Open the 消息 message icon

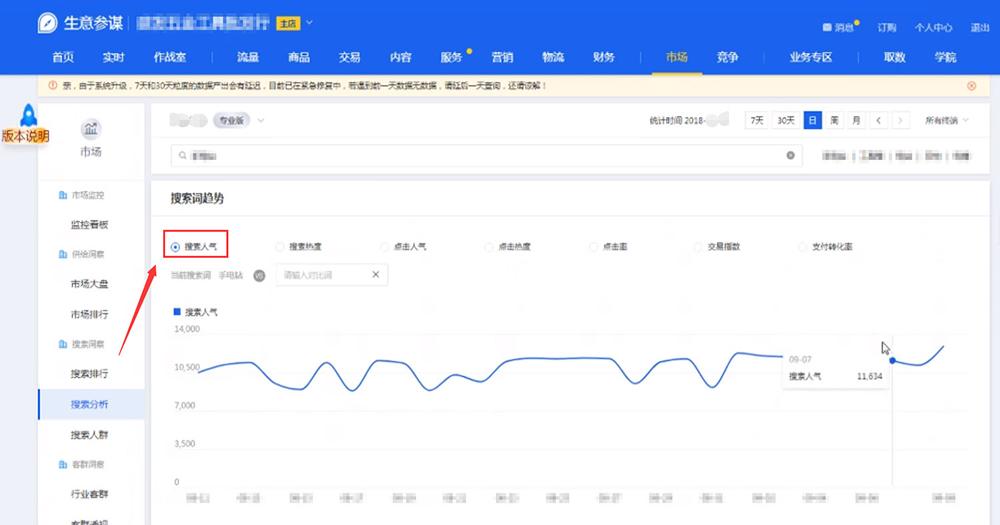click(827, 28)
